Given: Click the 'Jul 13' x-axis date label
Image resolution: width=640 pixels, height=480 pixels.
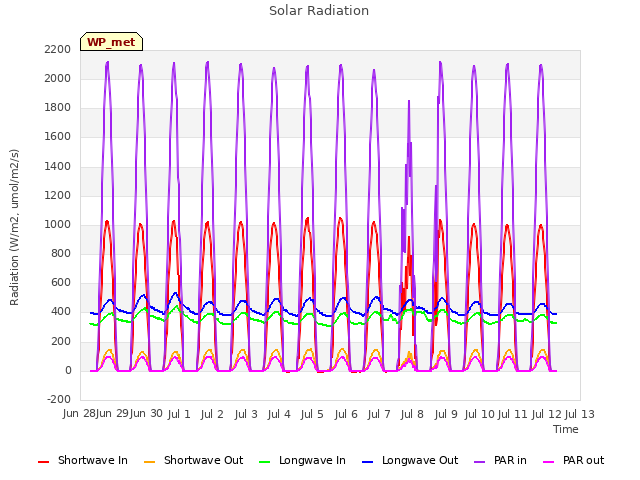Looking at the screenshot, I should click(580, 414).
